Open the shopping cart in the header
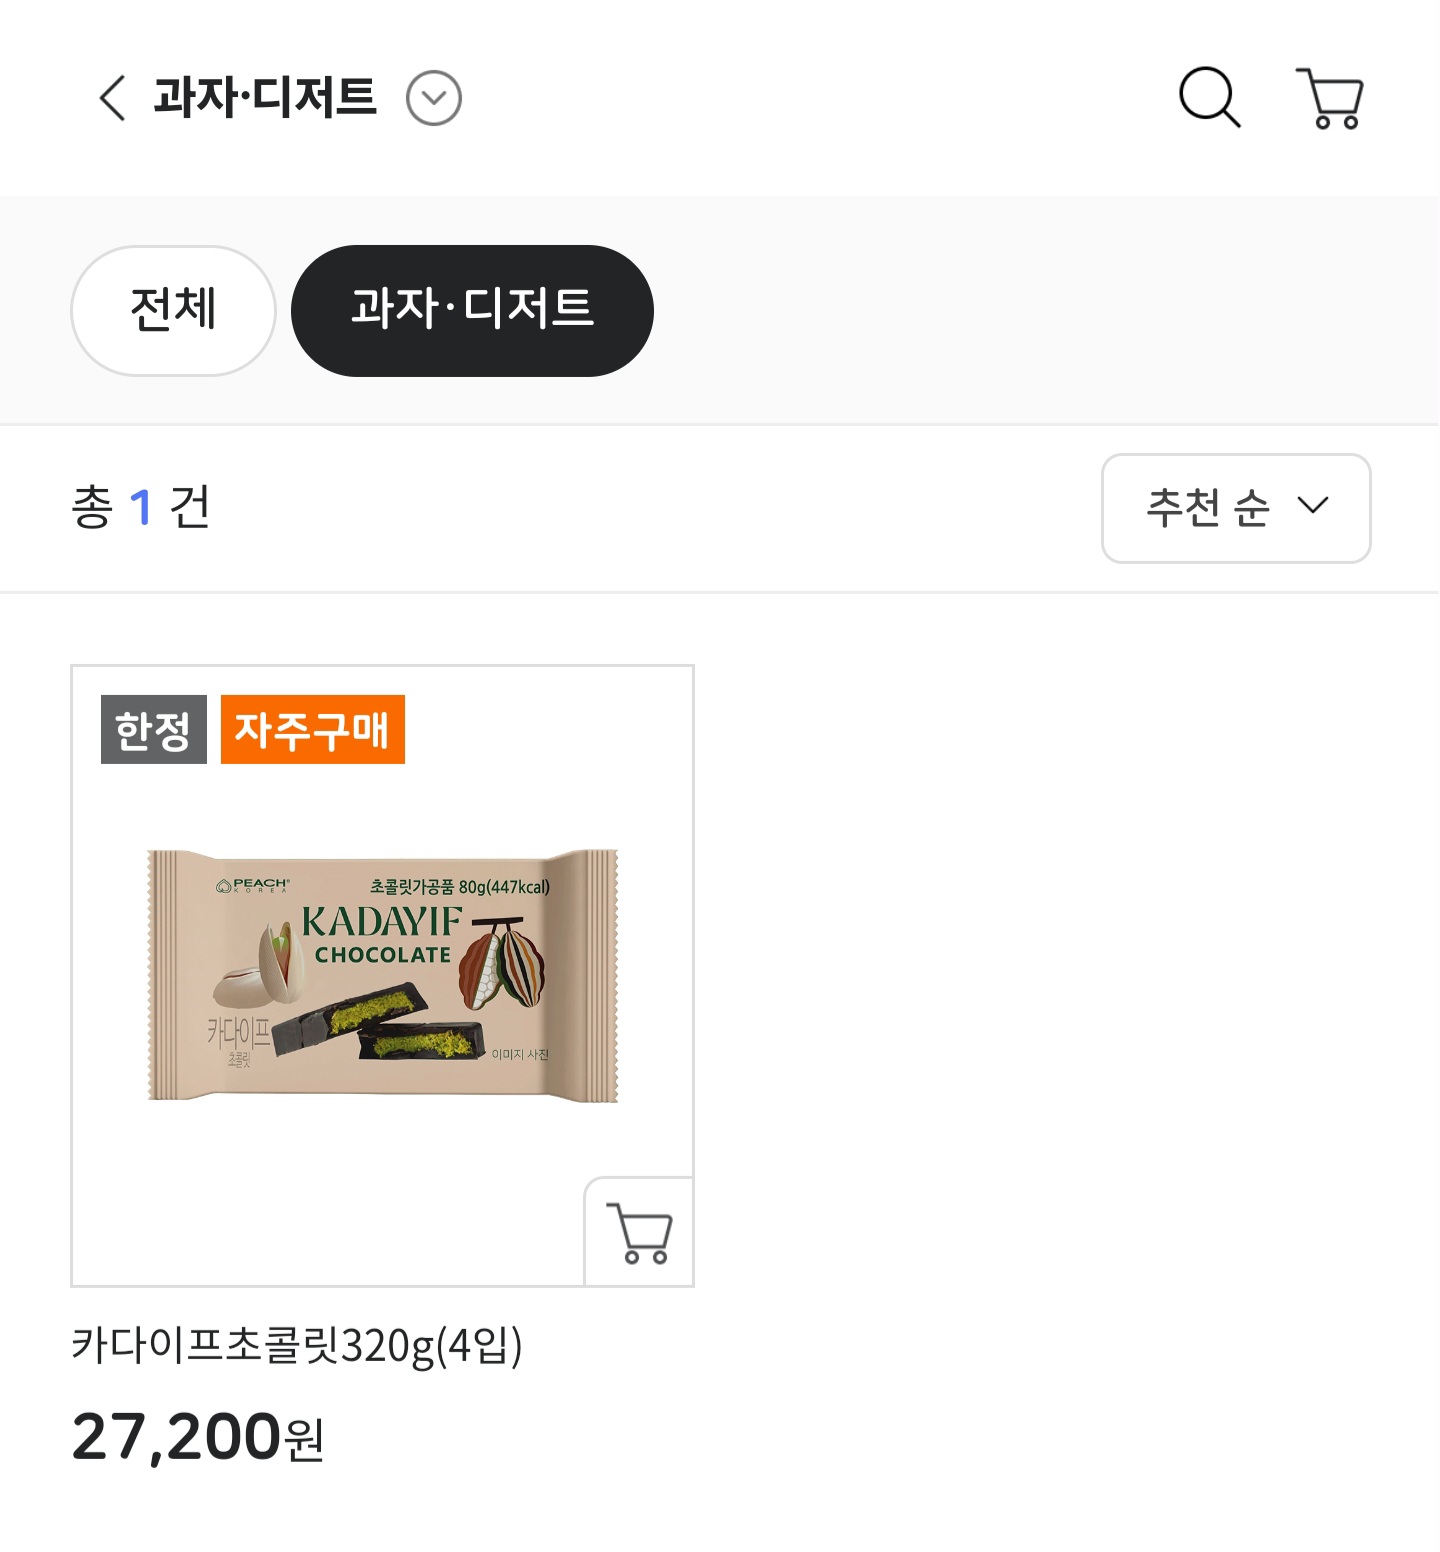Image resolution: width=1440 pixels, height=1552 pixels. tap(1329, 98)
